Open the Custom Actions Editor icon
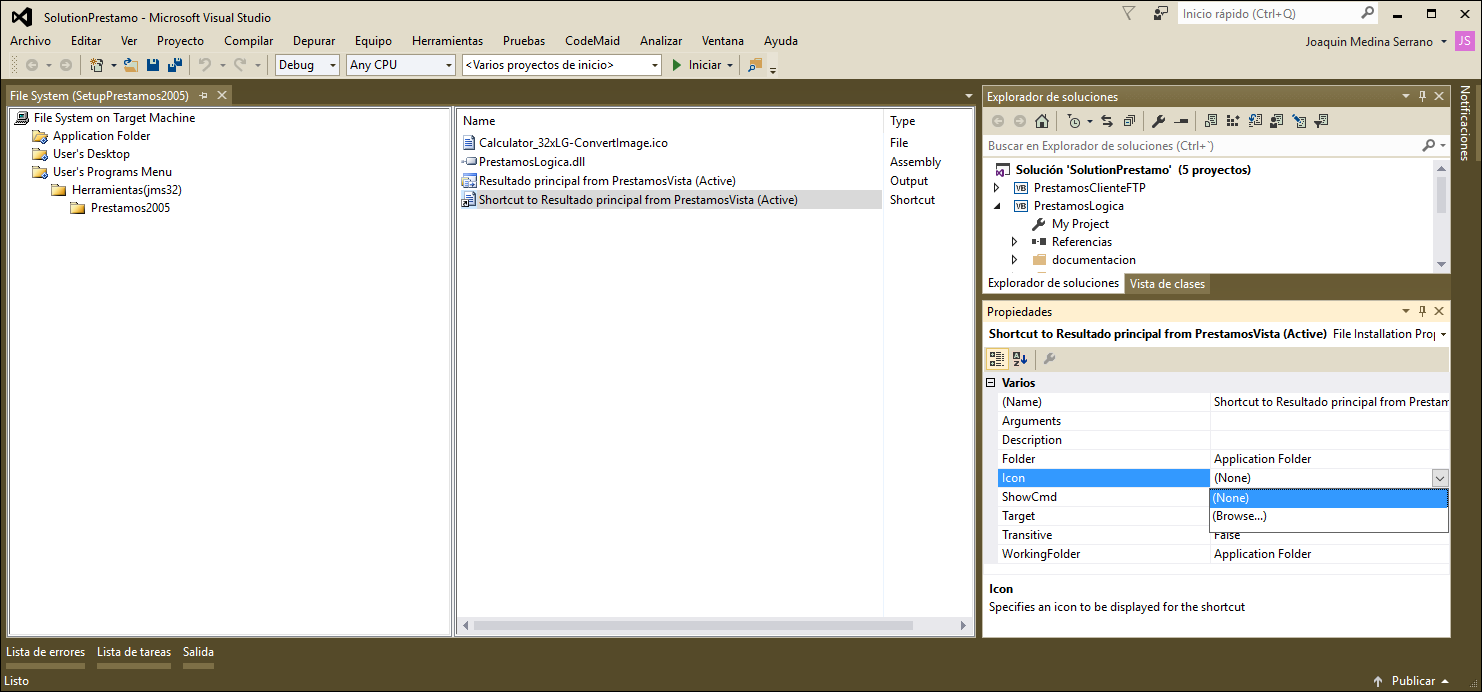 (1299, 121)
